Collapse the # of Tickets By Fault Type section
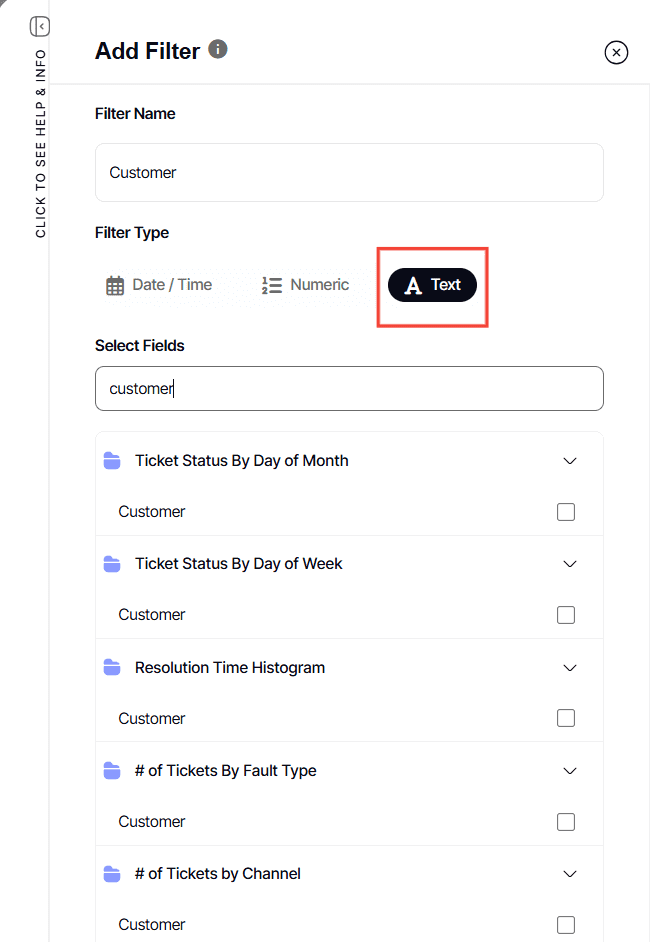 click(x=569, y=770)
